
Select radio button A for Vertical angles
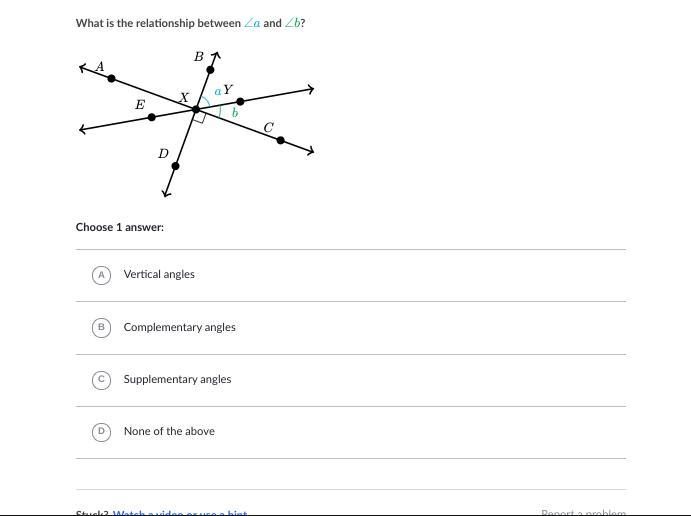pos(101,275)
